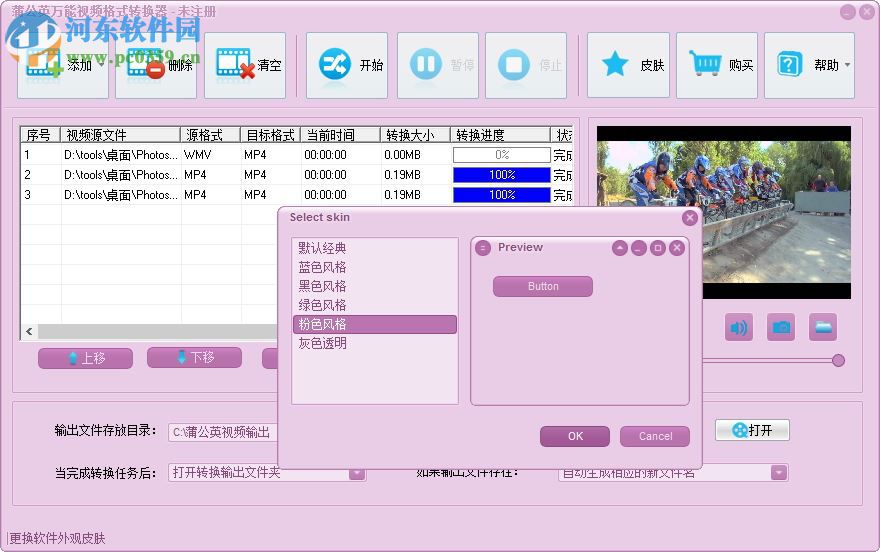The height and width of the screenshot is (552, 880).
Task: Click the 停止 (stop) toolbar button
Action: point(526,66)
